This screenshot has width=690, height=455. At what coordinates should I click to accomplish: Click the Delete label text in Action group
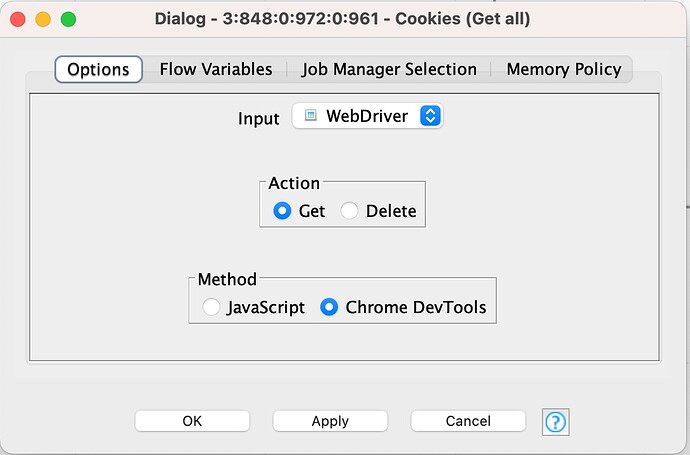pos(391,211)
